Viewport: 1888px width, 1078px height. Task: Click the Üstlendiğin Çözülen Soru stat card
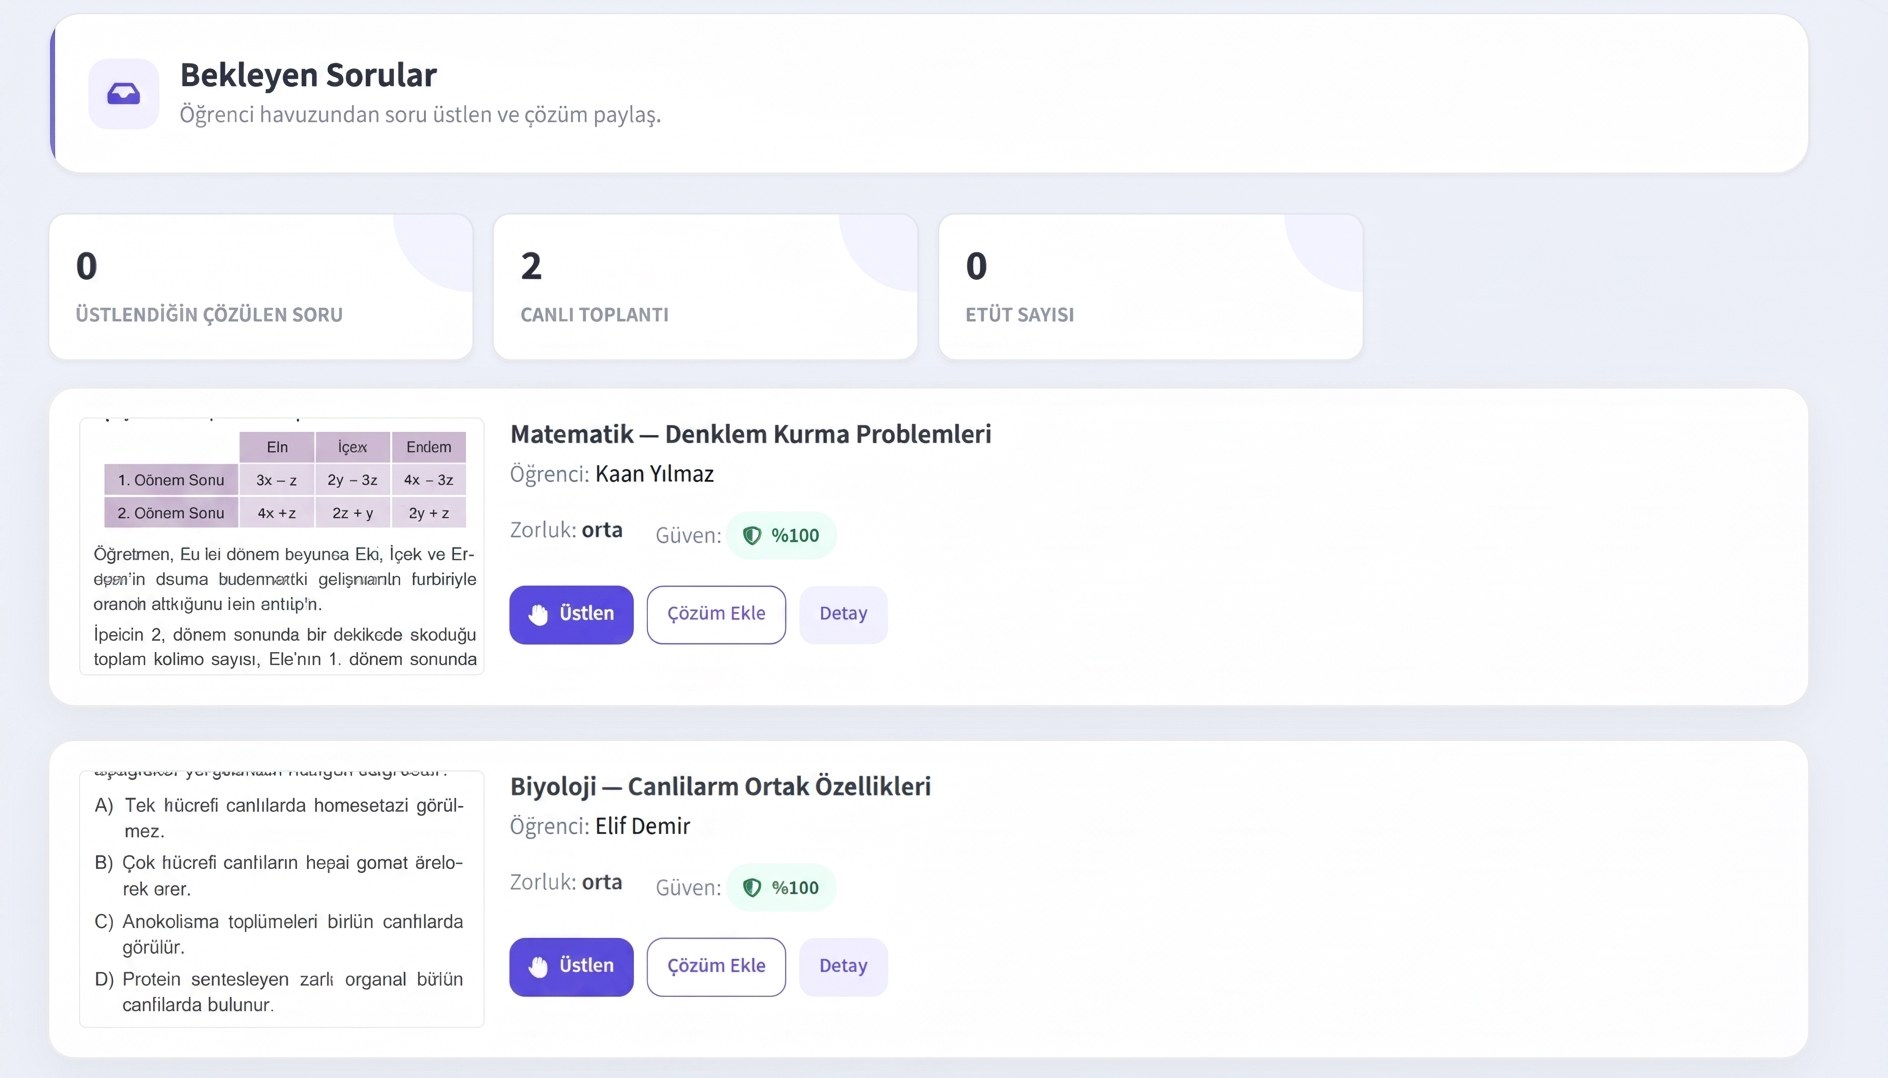[x=261, y=287]
